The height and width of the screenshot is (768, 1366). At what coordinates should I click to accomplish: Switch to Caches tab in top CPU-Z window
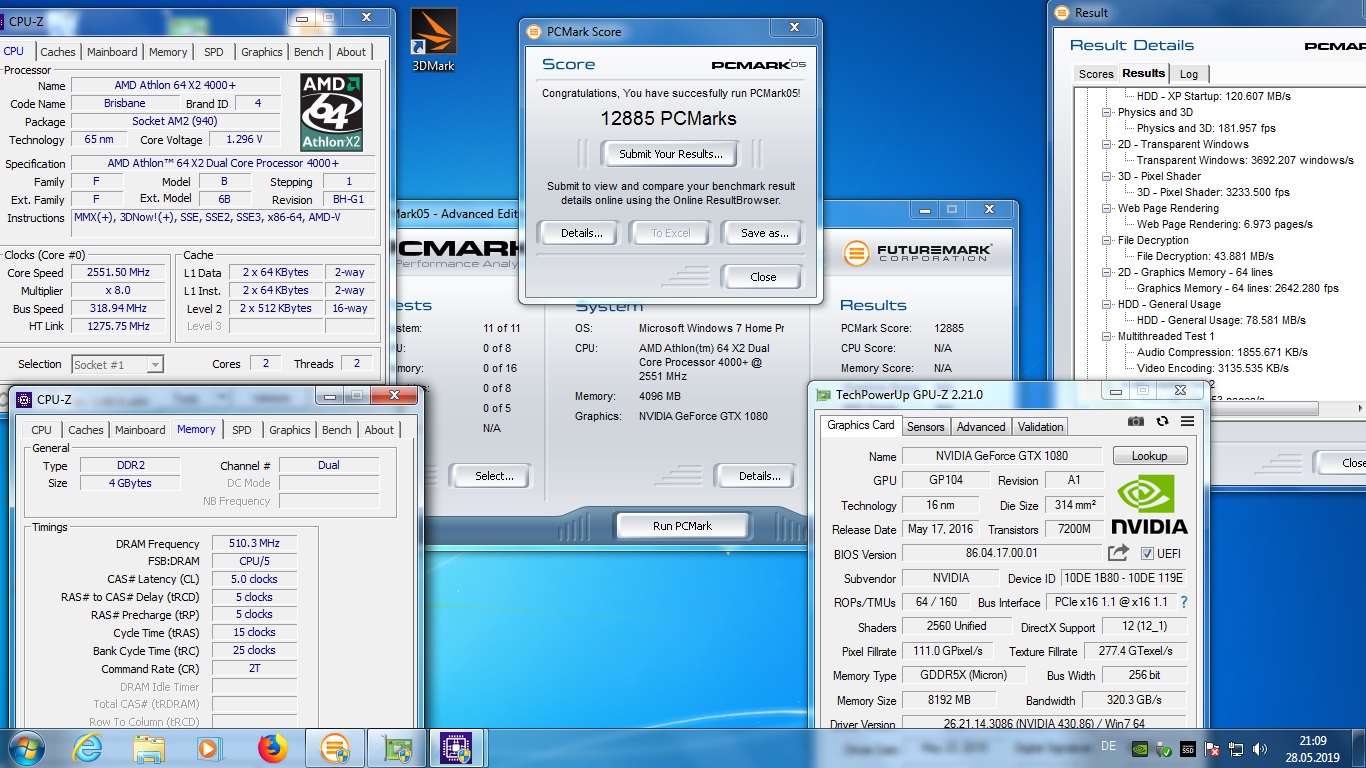tap(57, 52)
